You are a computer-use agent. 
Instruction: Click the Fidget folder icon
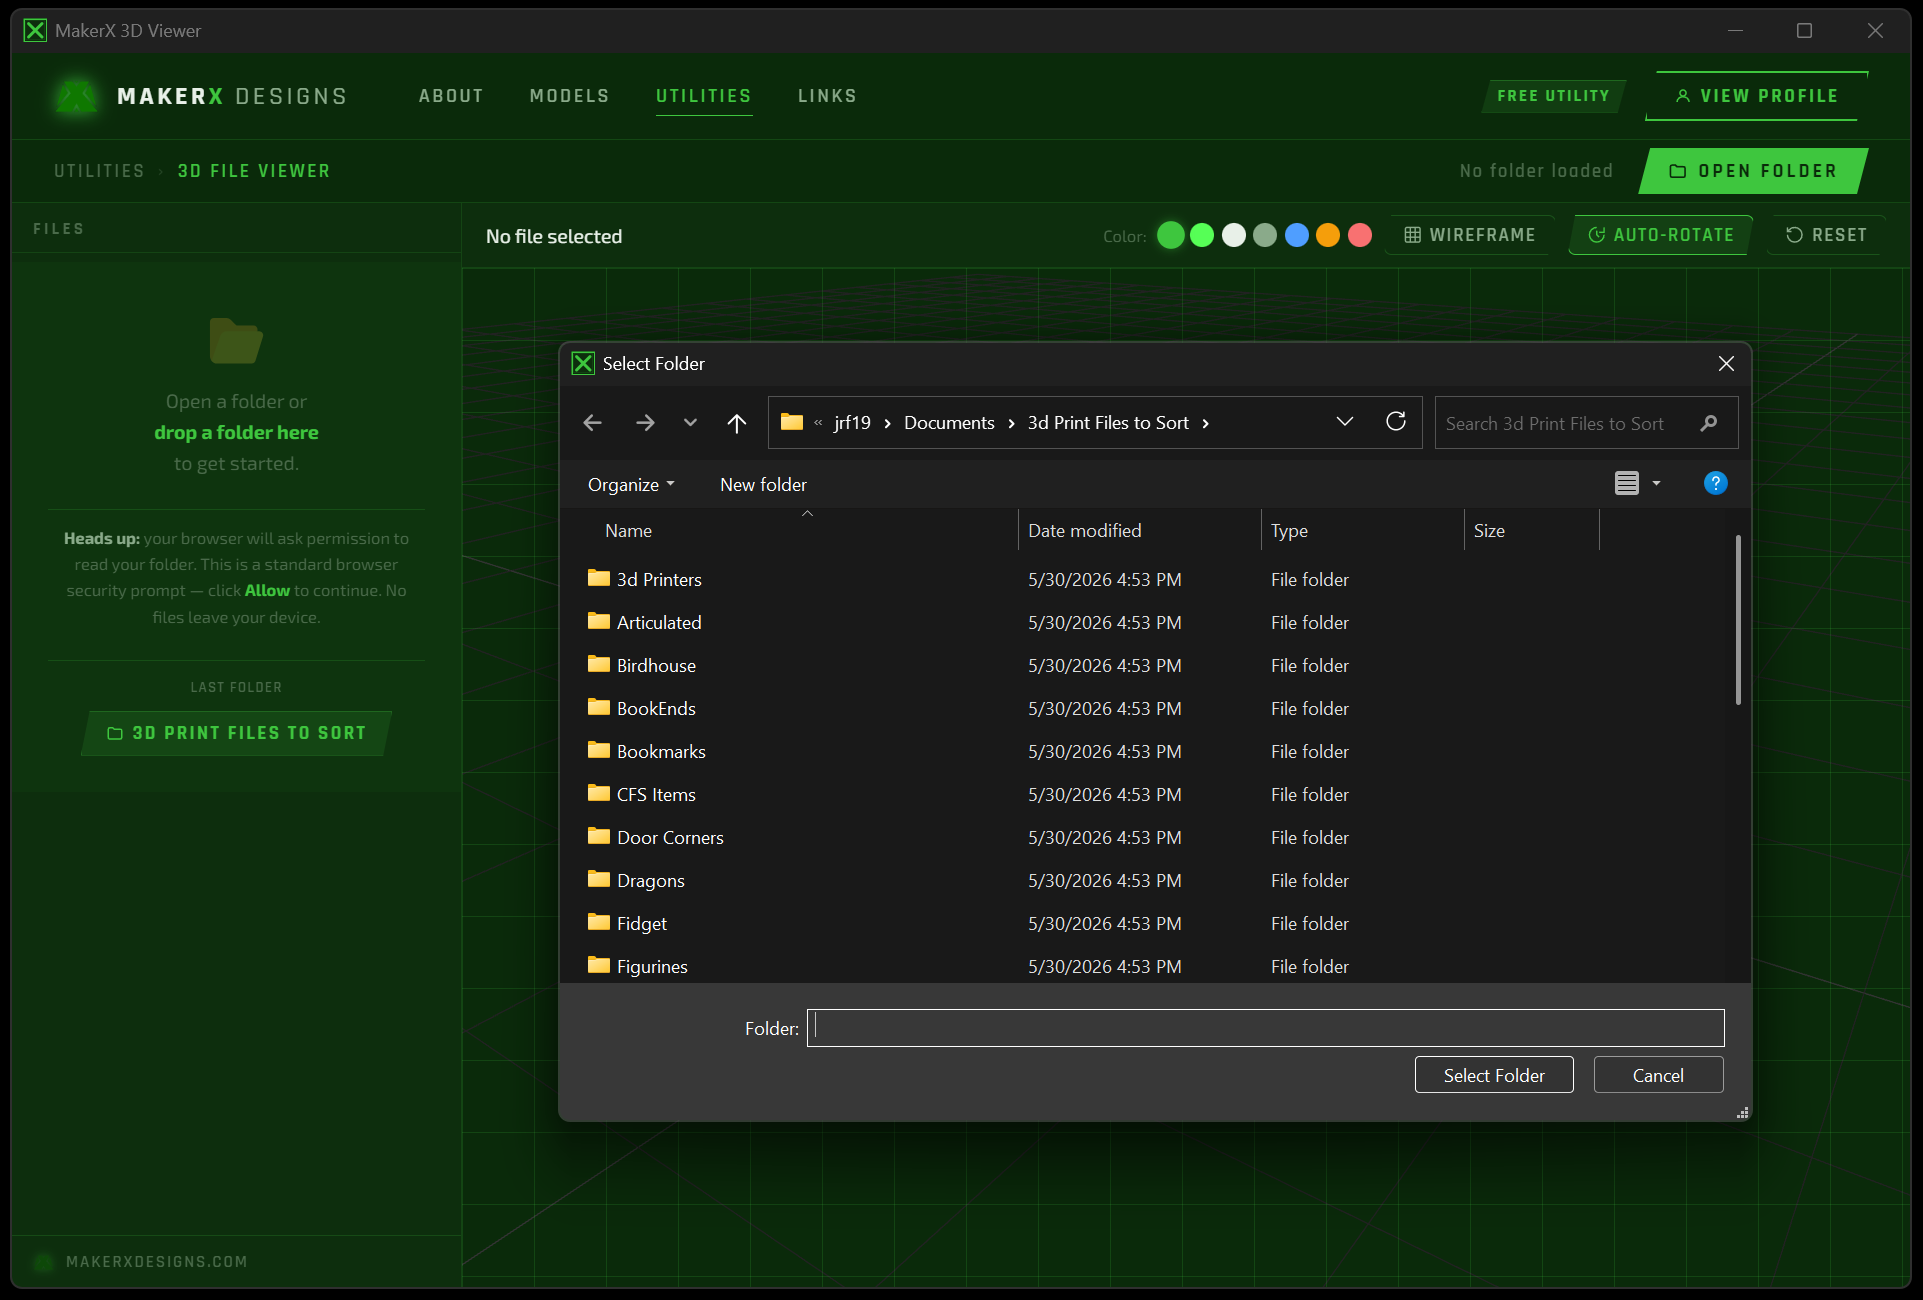point(599,922)
